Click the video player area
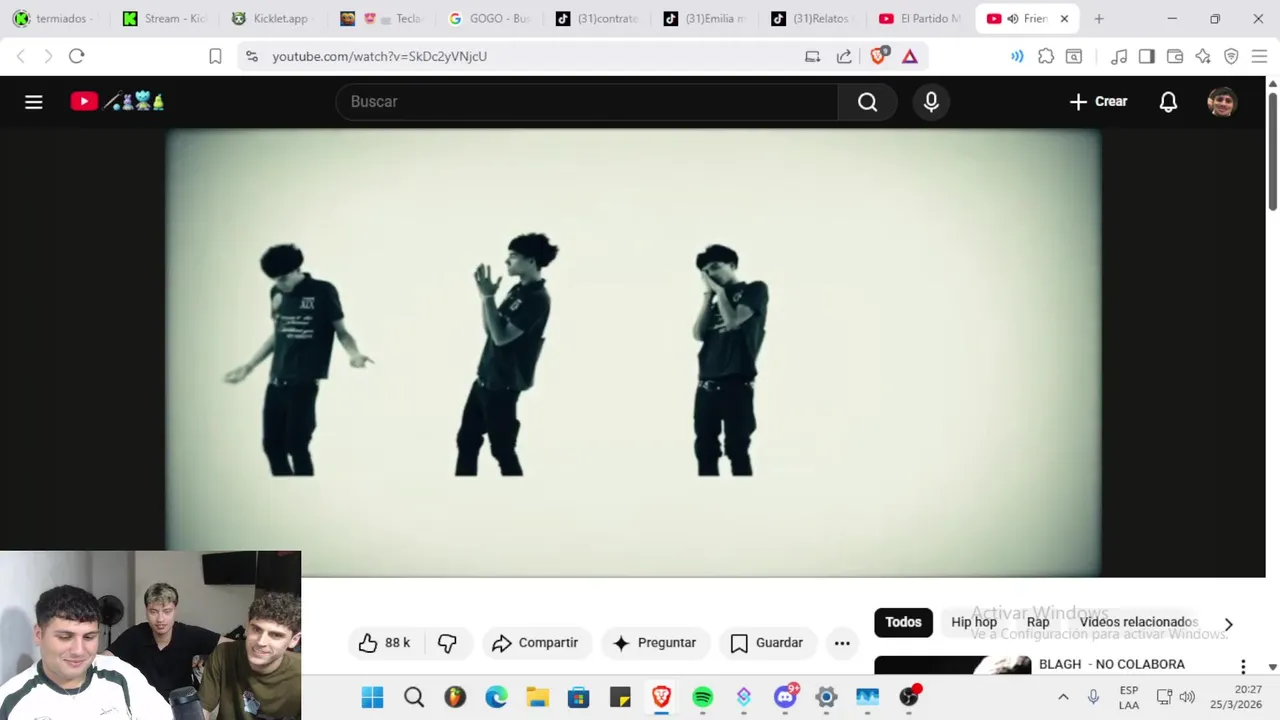This screenshot has width=1280, height=720. coord(633,352)
